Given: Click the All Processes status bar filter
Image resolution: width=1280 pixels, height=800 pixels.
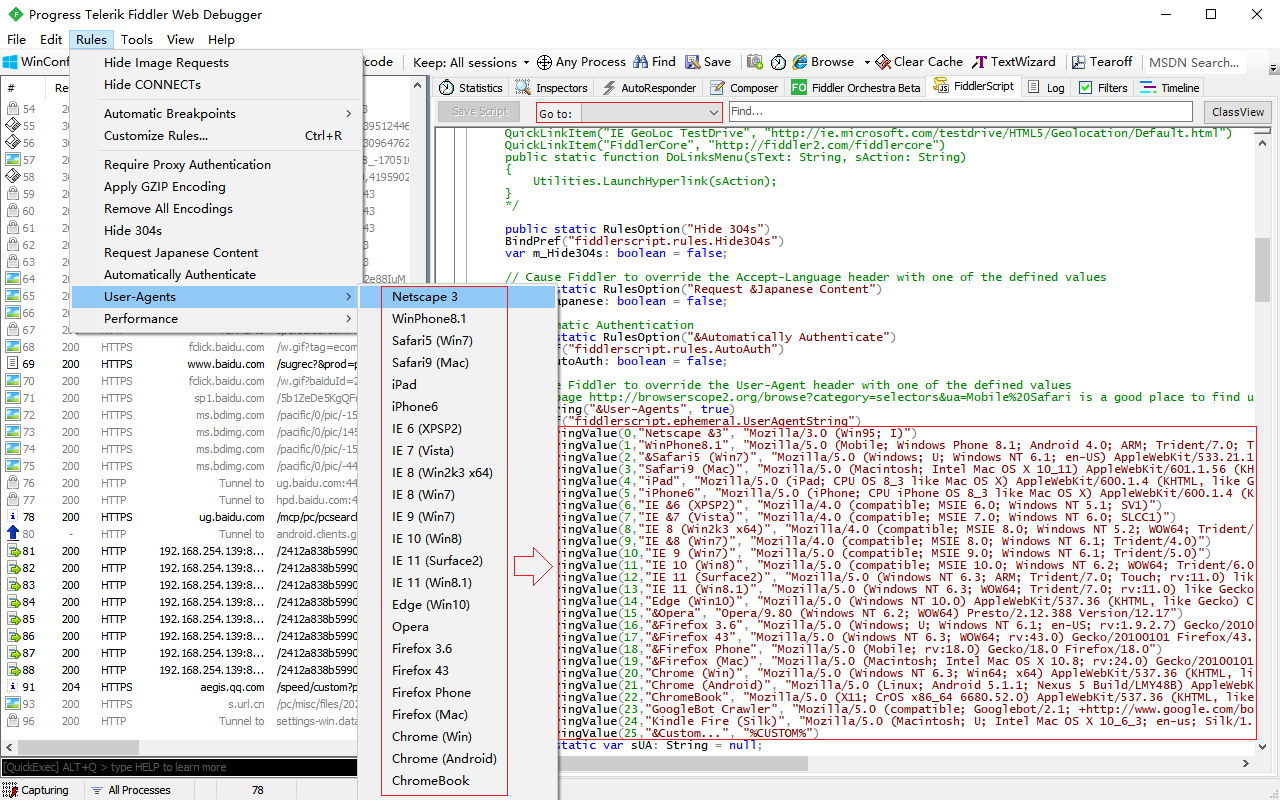Looking at the screenshot, I should click(x=131, y=790).
